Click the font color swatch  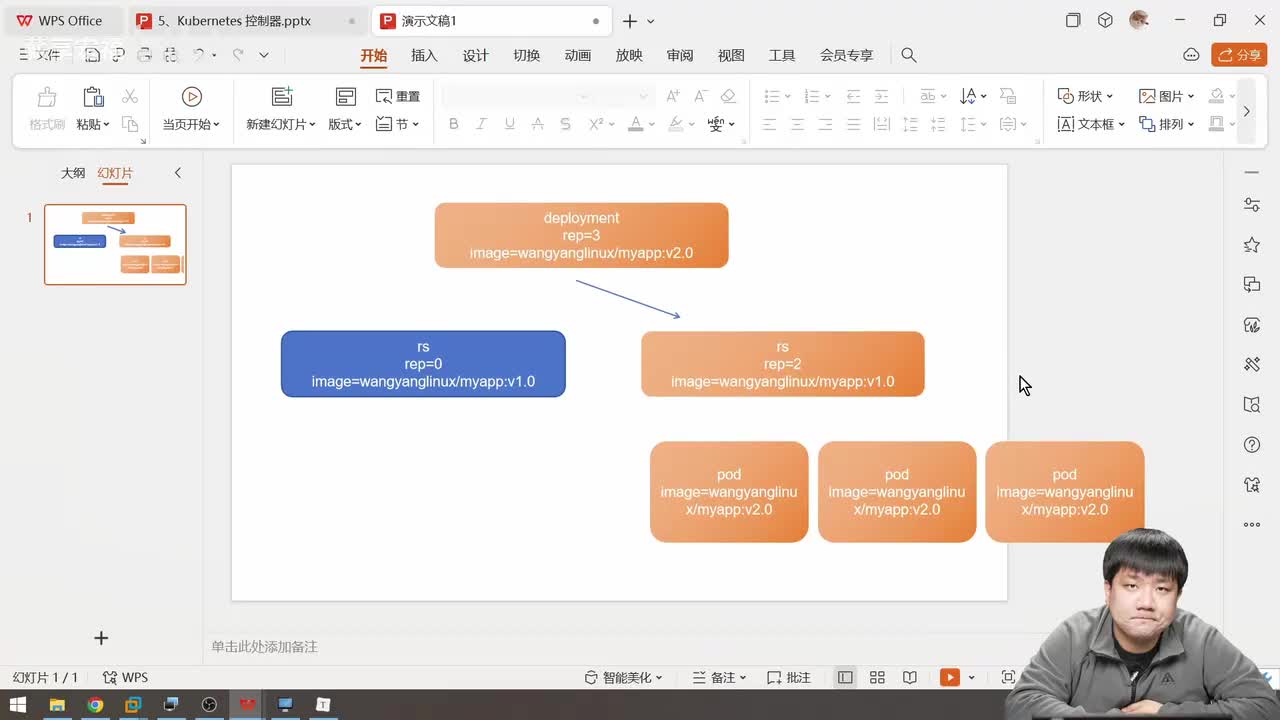tap(635, 124)
